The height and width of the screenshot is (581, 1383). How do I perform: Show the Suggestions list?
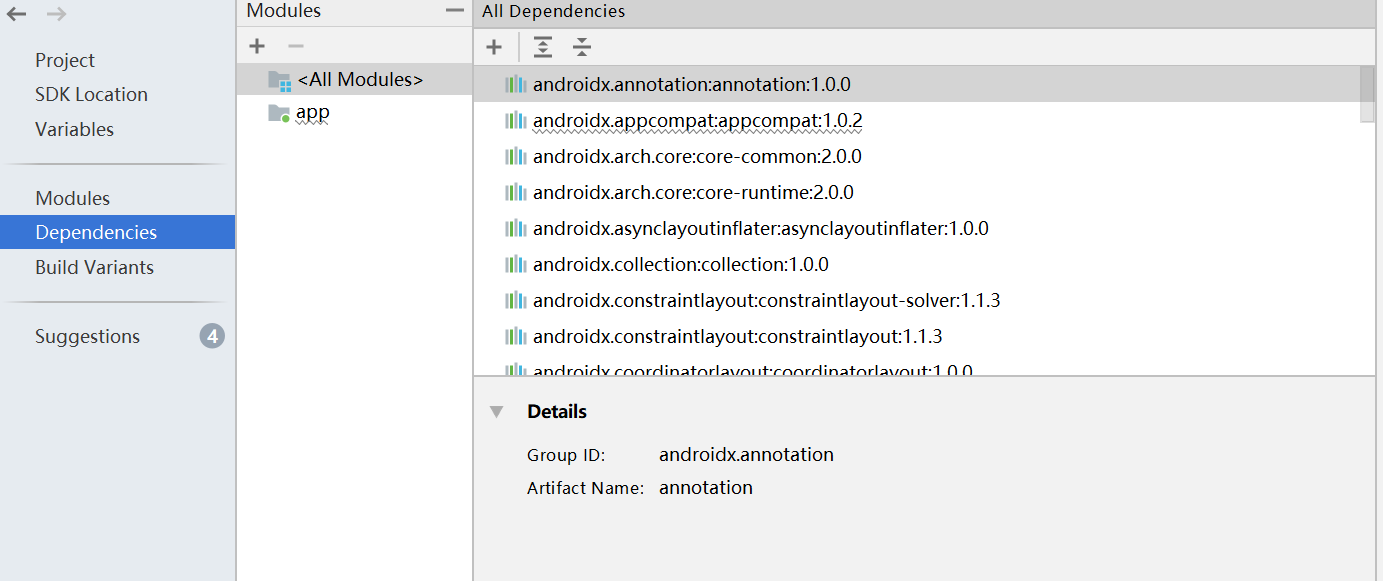(87, 337)
